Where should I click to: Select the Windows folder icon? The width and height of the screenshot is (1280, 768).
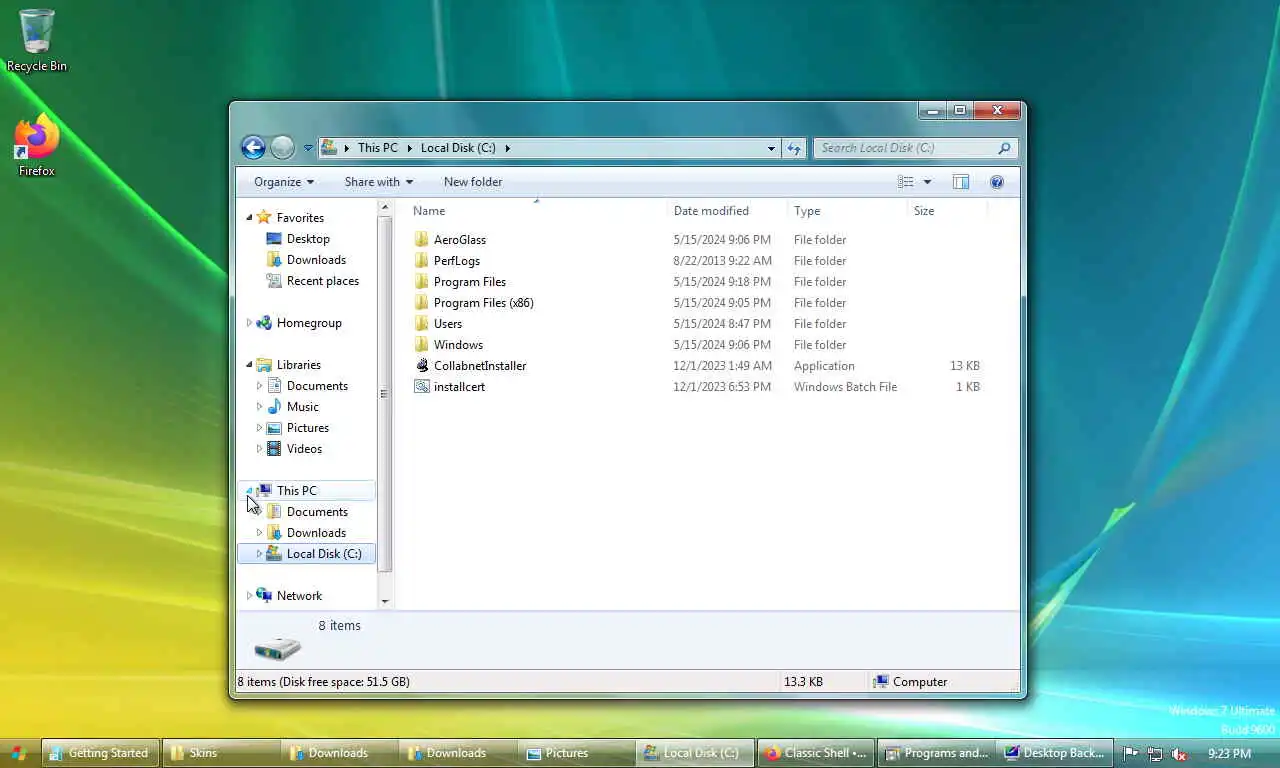click(422, 345)
